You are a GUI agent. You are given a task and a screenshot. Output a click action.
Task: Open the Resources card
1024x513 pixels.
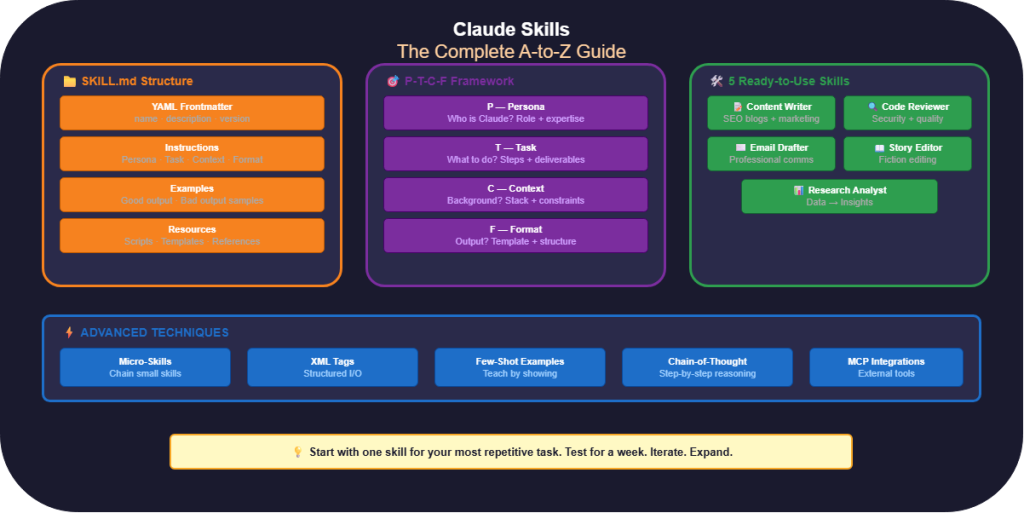point(192,236)
